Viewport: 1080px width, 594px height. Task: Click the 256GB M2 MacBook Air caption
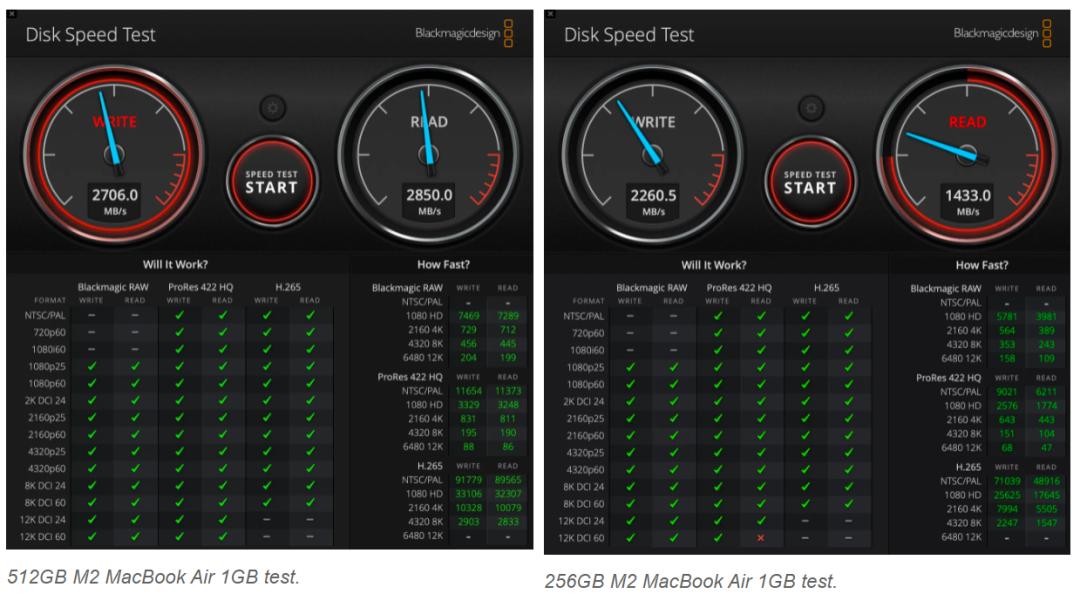(691, 578)
